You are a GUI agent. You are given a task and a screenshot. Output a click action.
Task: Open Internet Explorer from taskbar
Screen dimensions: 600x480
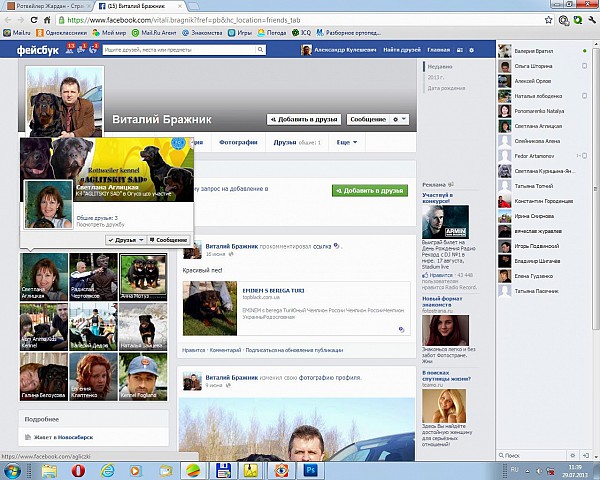(108, 471)
